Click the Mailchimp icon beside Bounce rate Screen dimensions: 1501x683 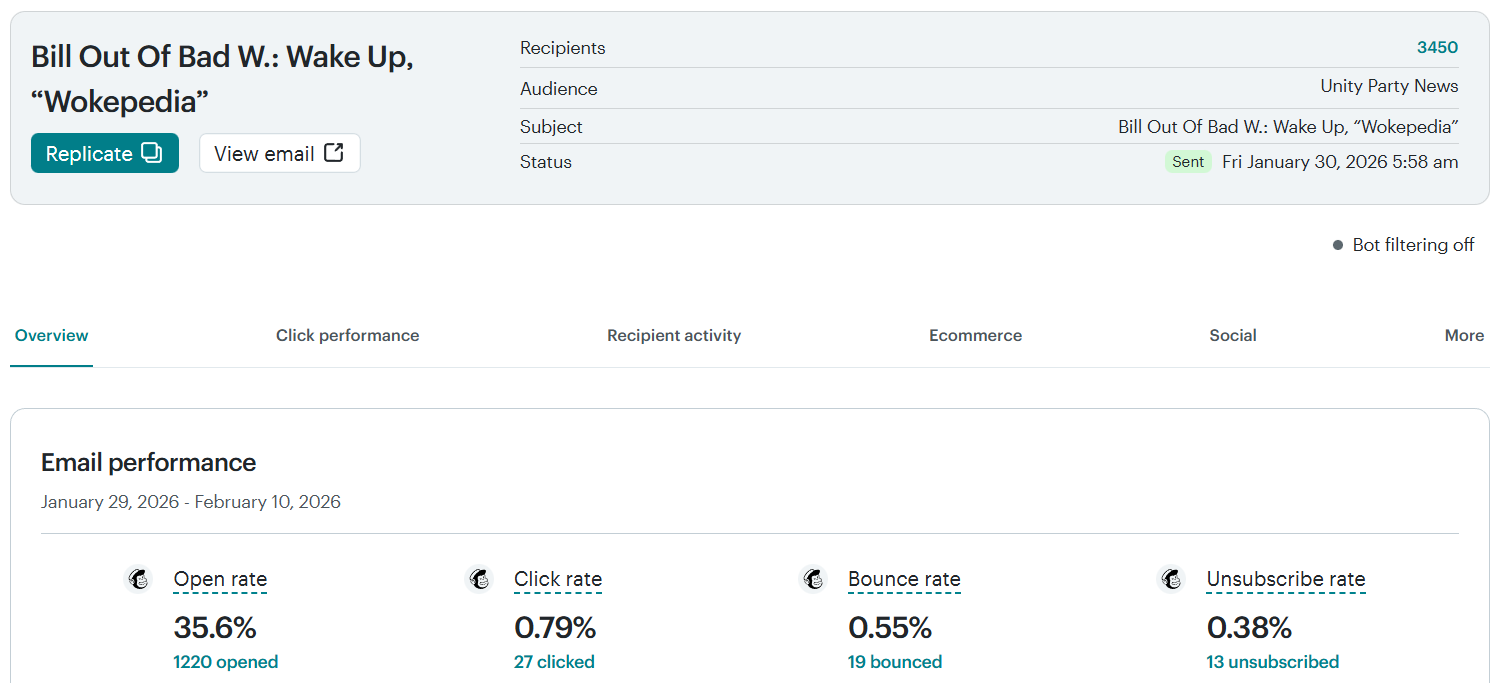[813, 579]
